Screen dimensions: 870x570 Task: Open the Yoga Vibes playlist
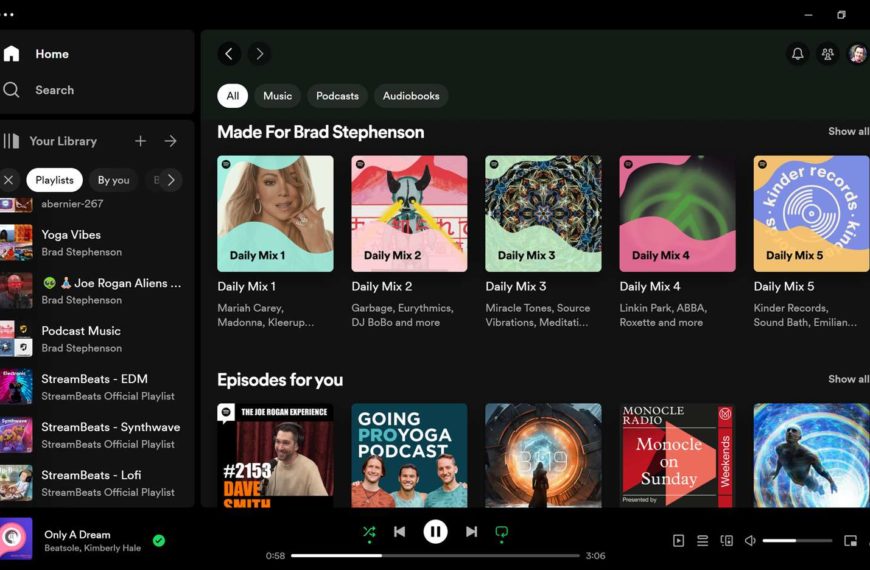(x=94, y=243)
